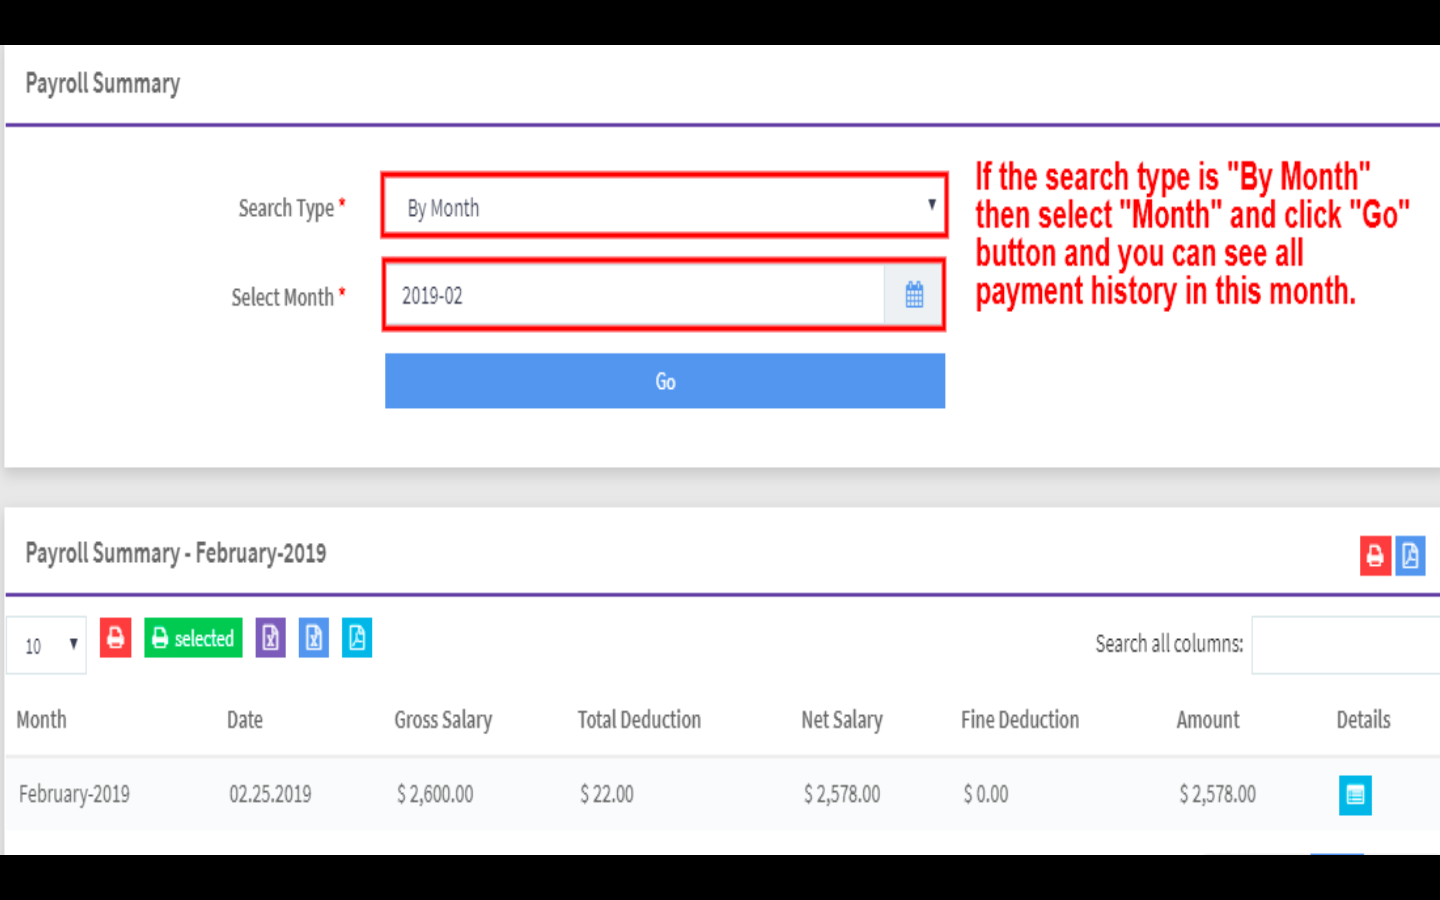Click the red print icon in panel header
Image resolution: width=1440 pixels, height=900 pixels.
1375,556
